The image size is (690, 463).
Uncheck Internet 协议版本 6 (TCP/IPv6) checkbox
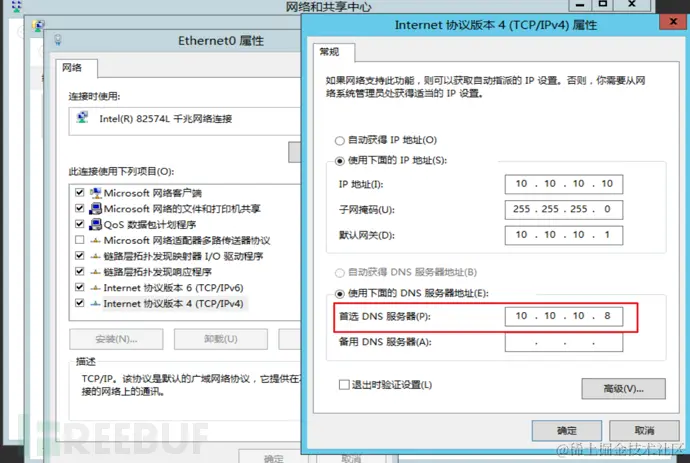click(x=80, y=287)
